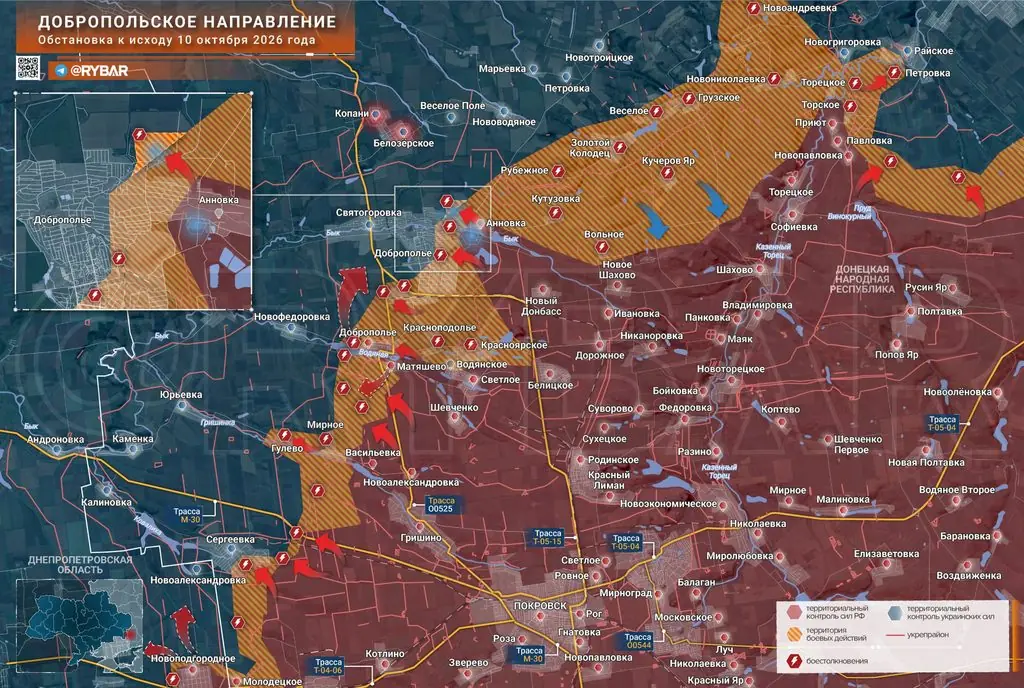Image resolution: width=1024 pixels, height=688 pixels.
Task: Click the clash icon near Золотой Колодец
Action: click(x=619, y=148)
